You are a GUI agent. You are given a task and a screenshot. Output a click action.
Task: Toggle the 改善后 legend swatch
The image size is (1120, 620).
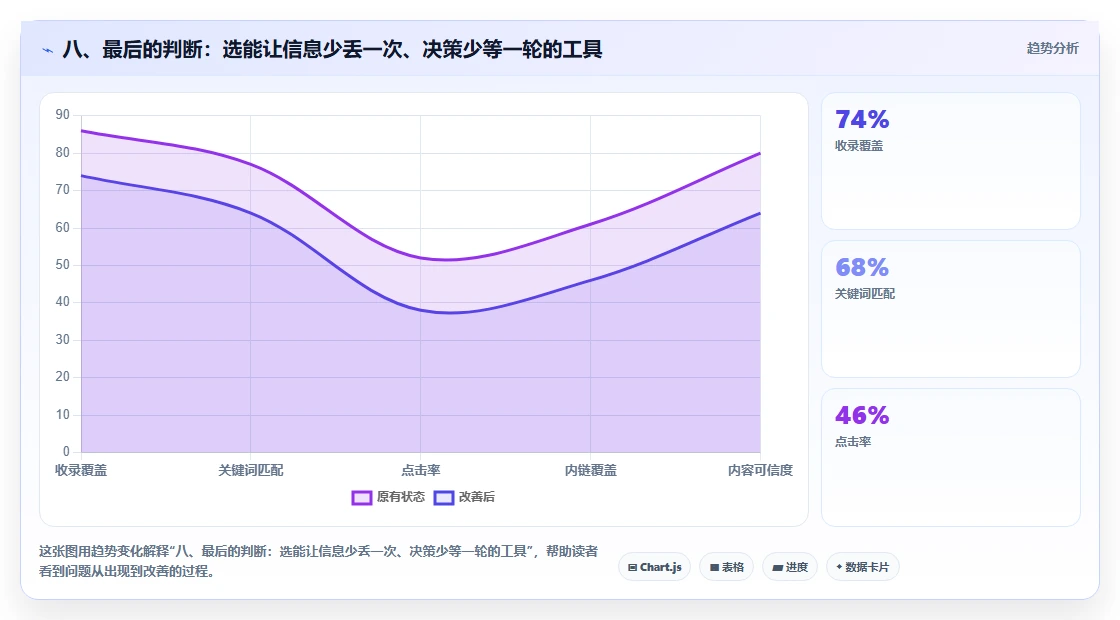pyautogui.click(x=444, y=497)
